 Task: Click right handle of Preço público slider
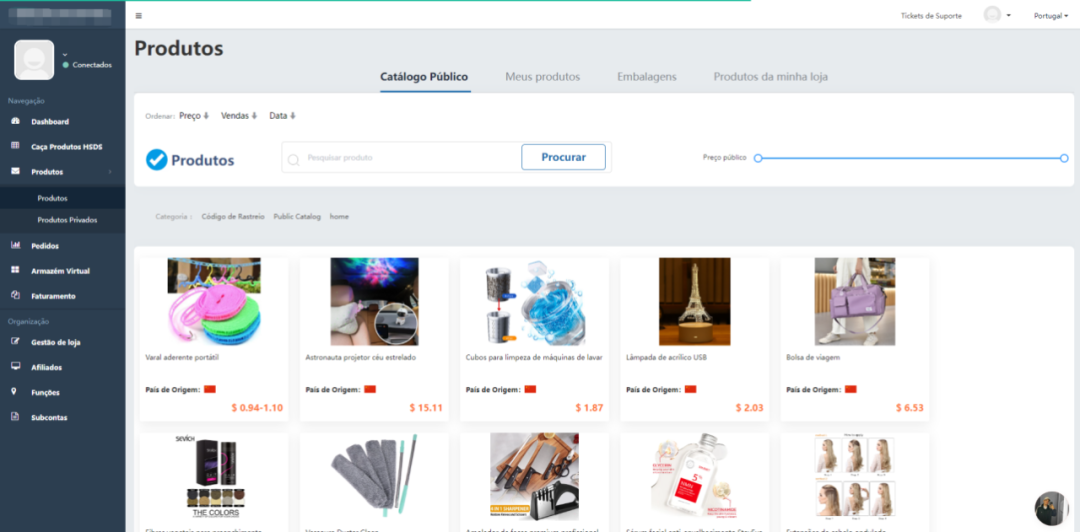(x=1064, y=158)
